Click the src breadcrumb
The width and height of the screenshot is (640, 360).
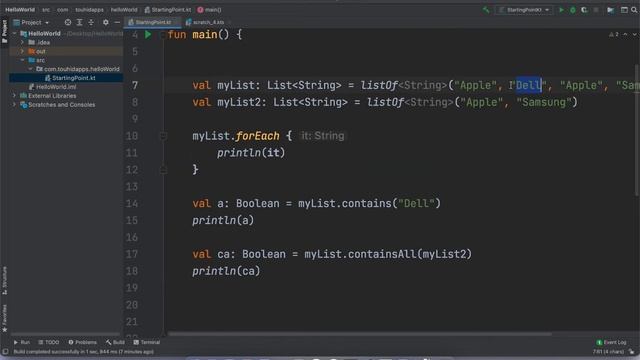(46, 10)
